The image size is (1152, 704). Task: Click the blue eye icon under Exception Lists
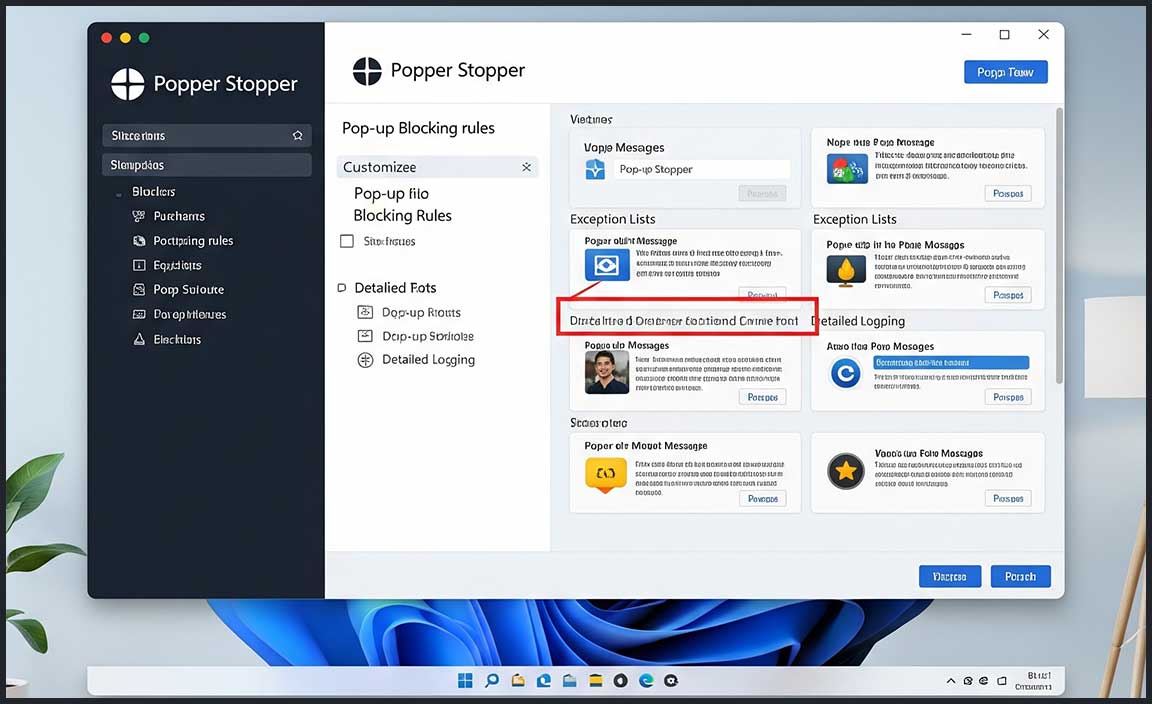coord(606,266)
